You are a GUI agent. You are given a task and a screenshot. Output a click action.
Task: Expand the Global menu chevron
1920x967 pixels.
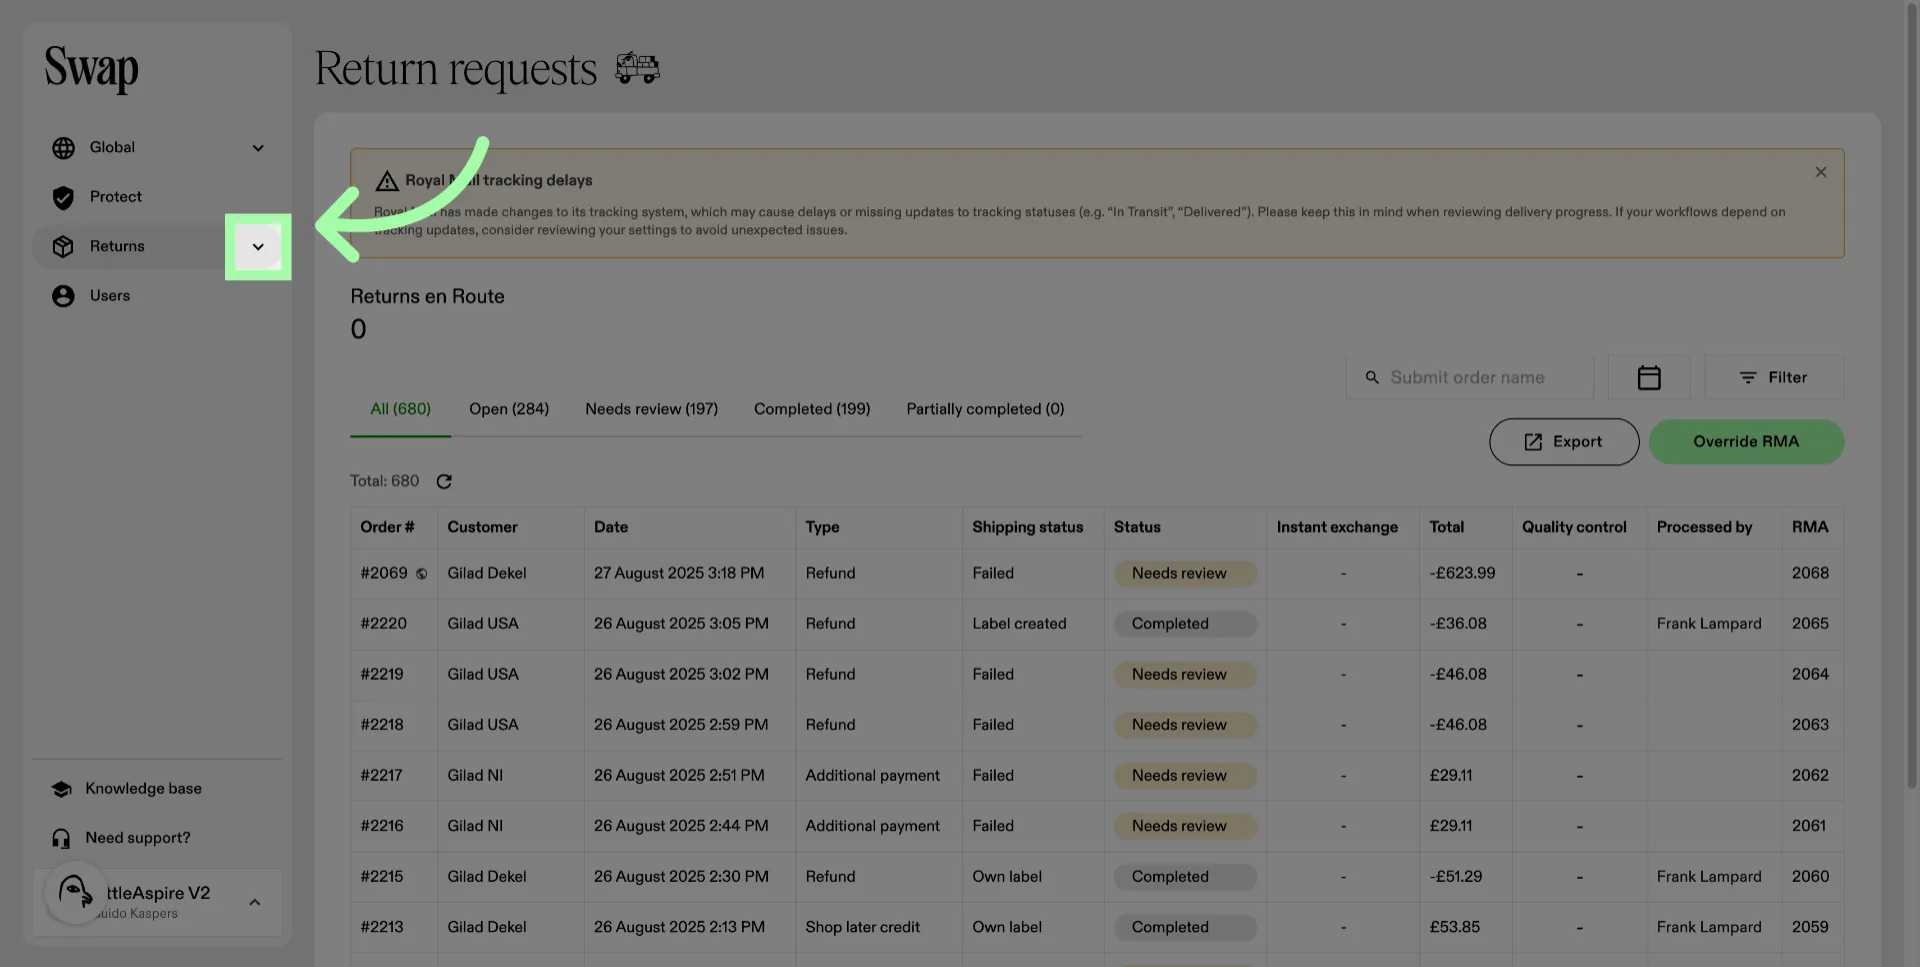[258, 148]
